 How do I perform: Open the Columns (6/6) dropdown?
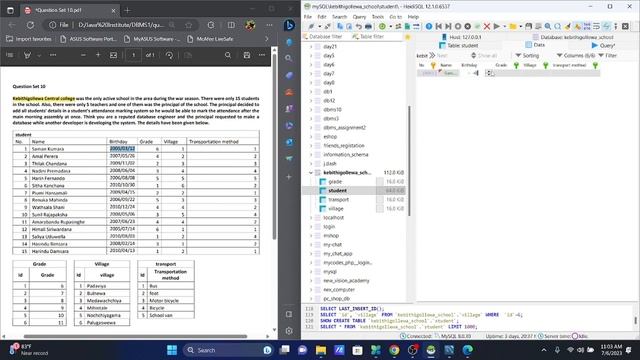point(576,55)
